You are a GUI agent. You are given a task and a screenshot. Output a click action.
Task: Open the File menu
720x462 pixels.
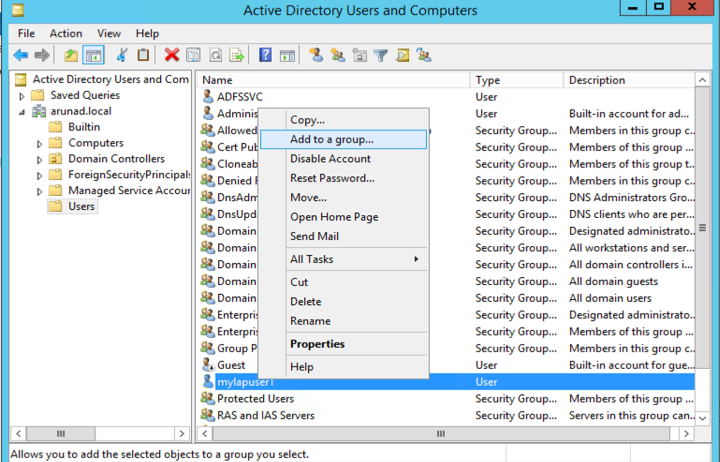pyautogui.click(x=26, y=33)
